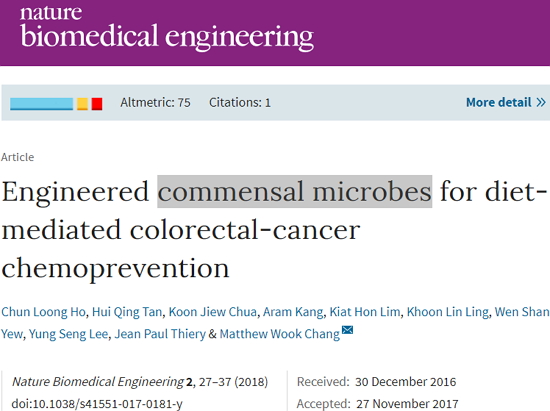Click the highlighted words commensal microbes

tap(295, 191)
